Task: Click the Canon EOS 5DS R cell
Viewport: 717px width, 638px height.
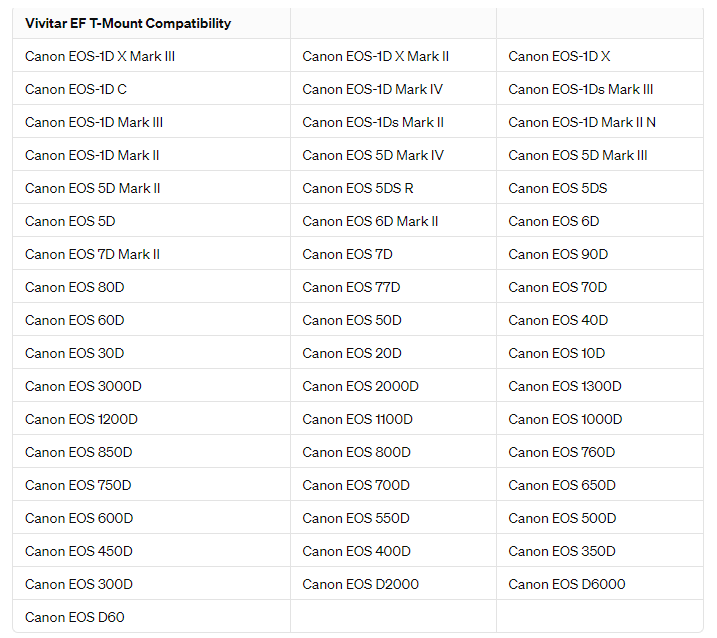Action: click(x=358, y=188)
